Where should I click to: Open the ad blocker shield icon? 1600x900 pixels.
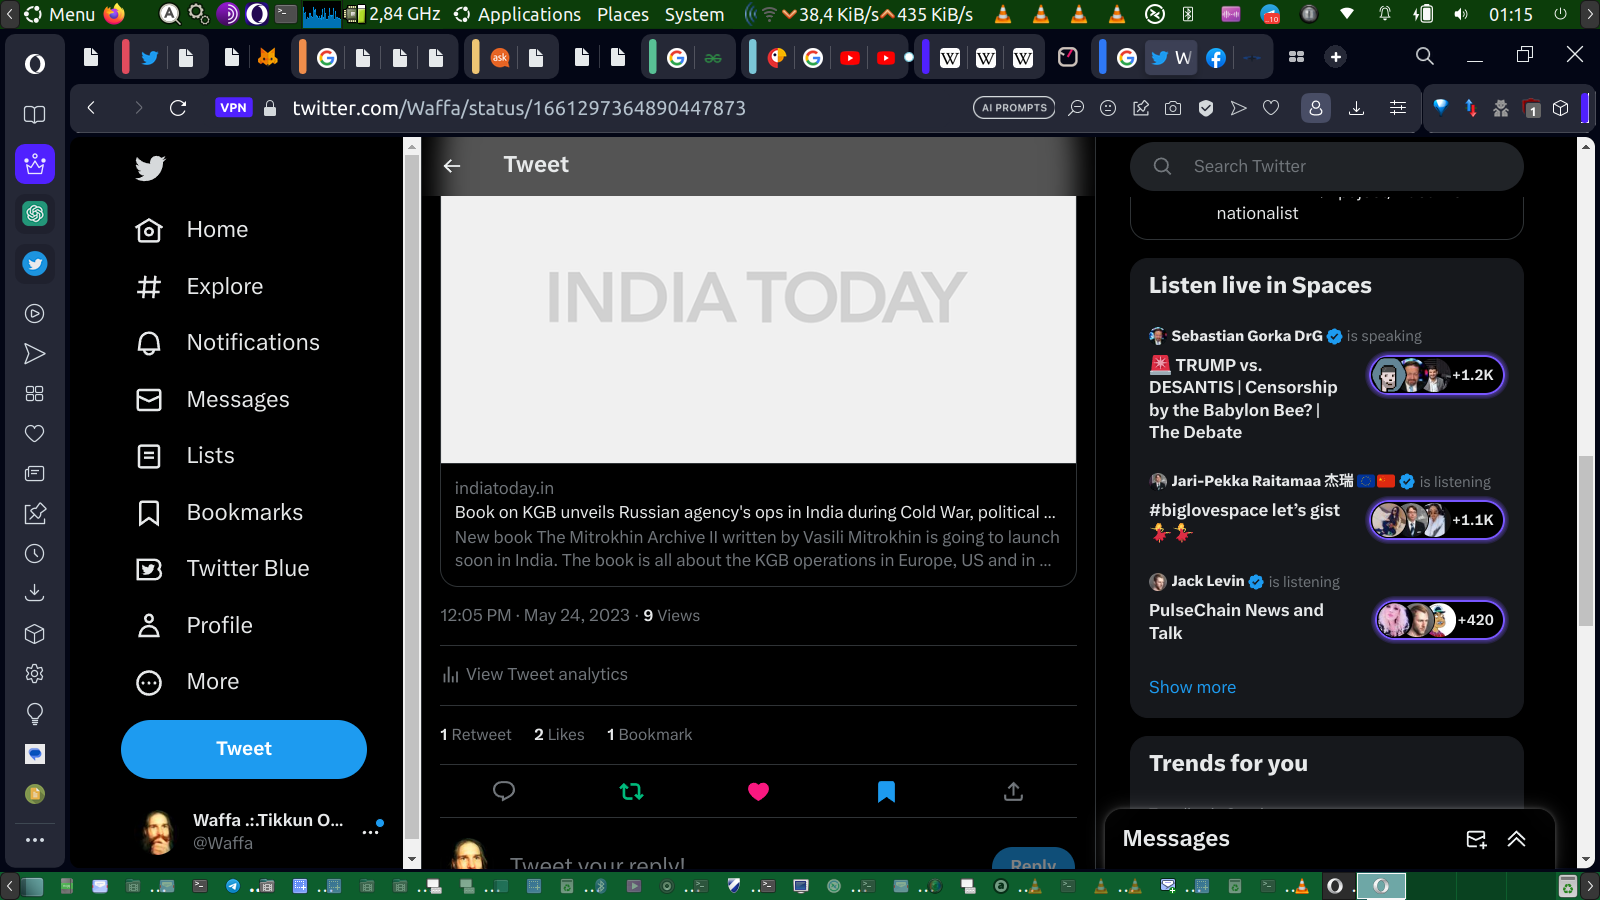point(1206,108)
